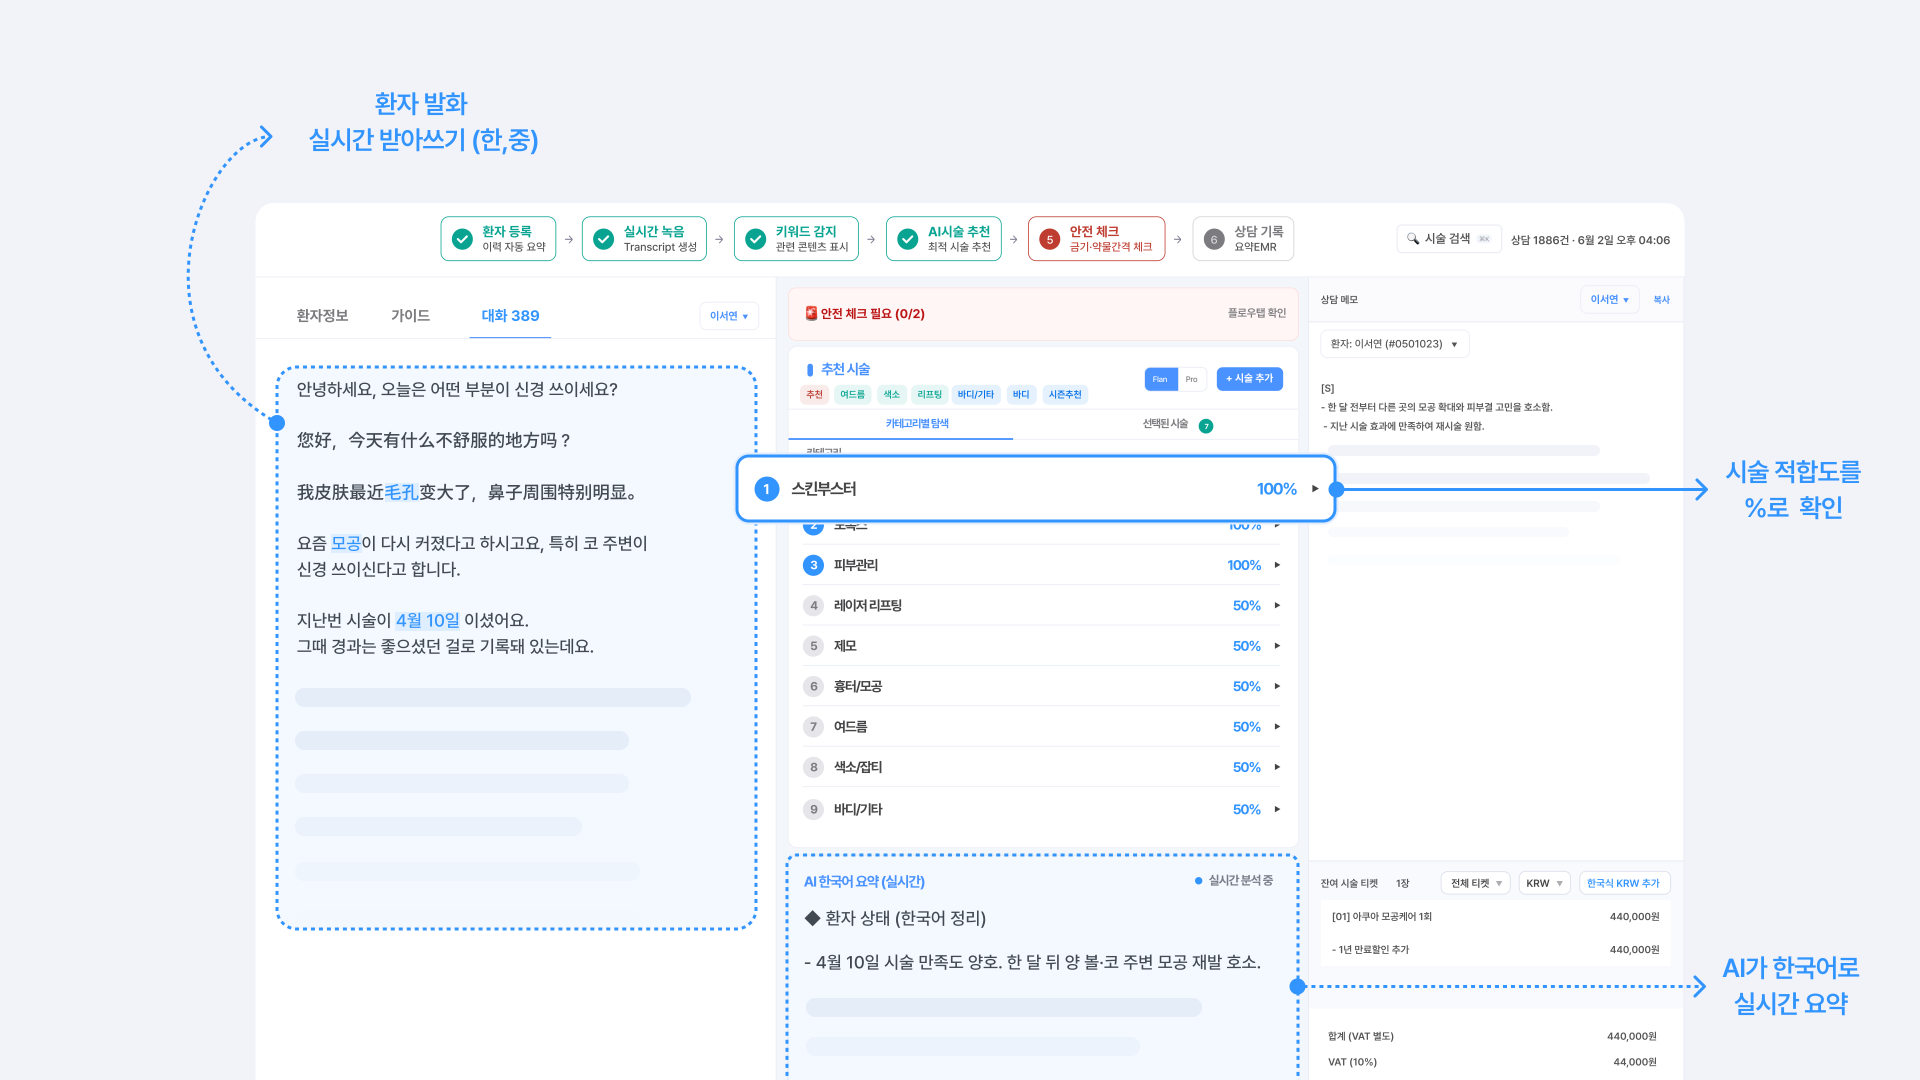Click the magnifier icon in 시술 검색
This screenshot has height=1080, width=1920.
pos(1413,238)
